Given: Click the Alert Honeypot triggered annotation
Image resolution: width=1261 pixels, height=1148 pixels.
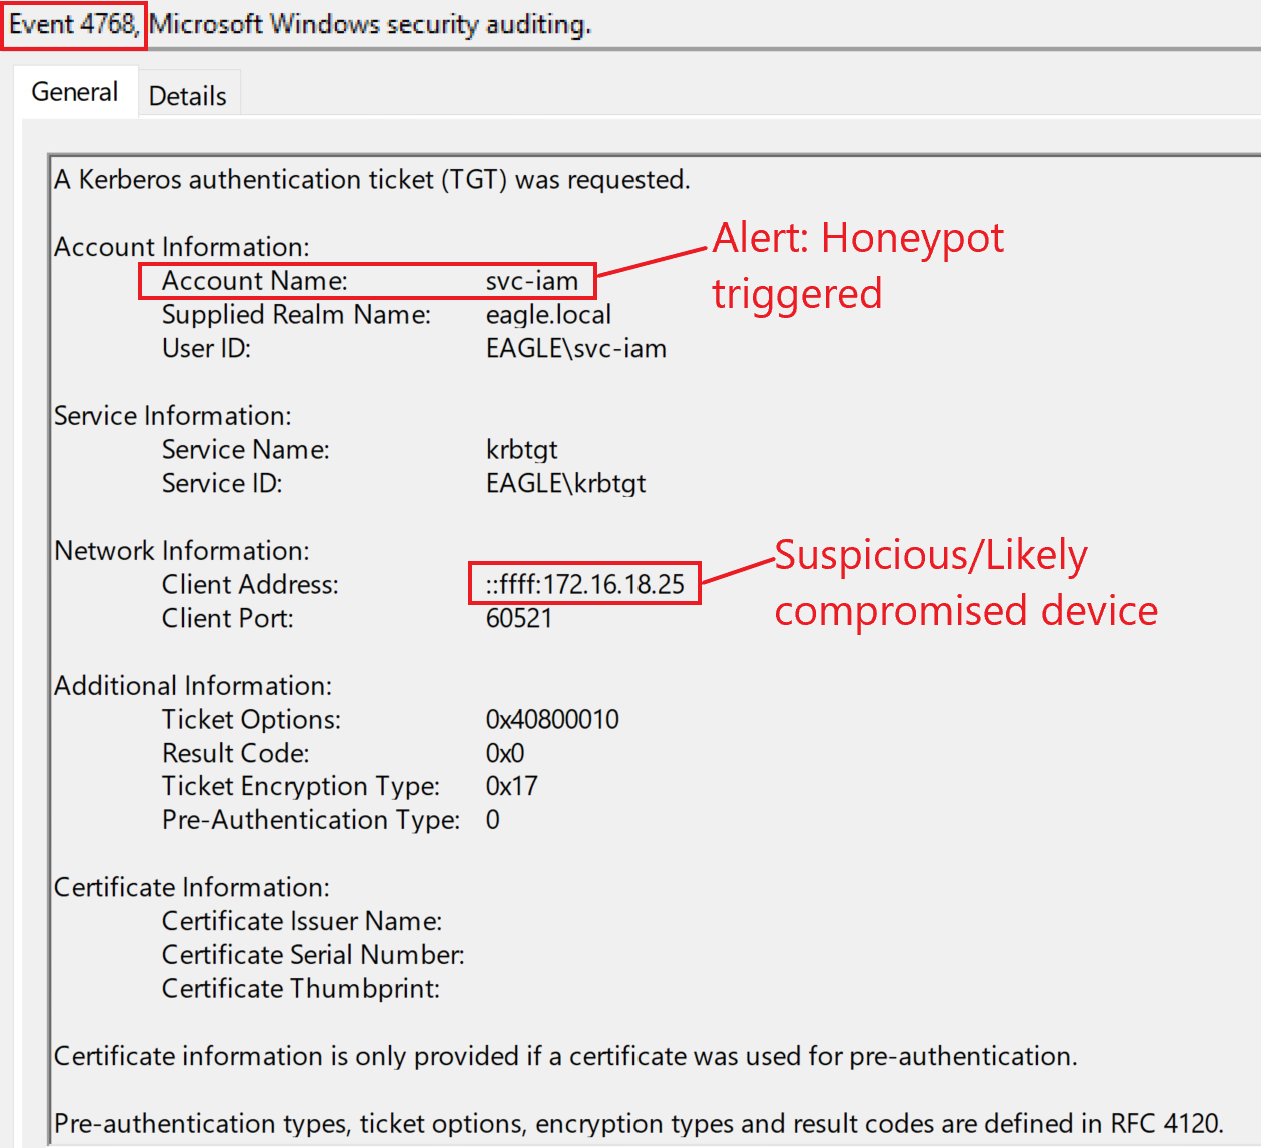Looking at the screenshot, I should [x=856, y=266].
